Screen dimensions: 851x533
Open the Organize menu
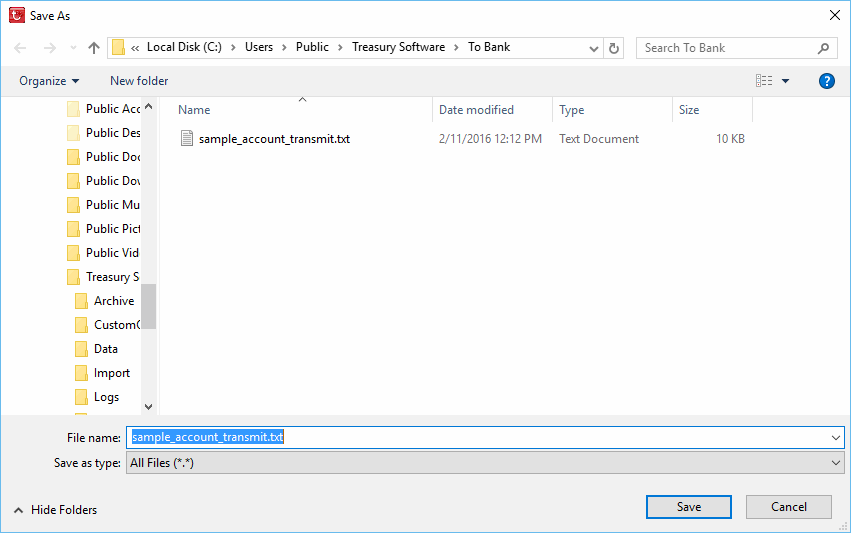[48, 81]
